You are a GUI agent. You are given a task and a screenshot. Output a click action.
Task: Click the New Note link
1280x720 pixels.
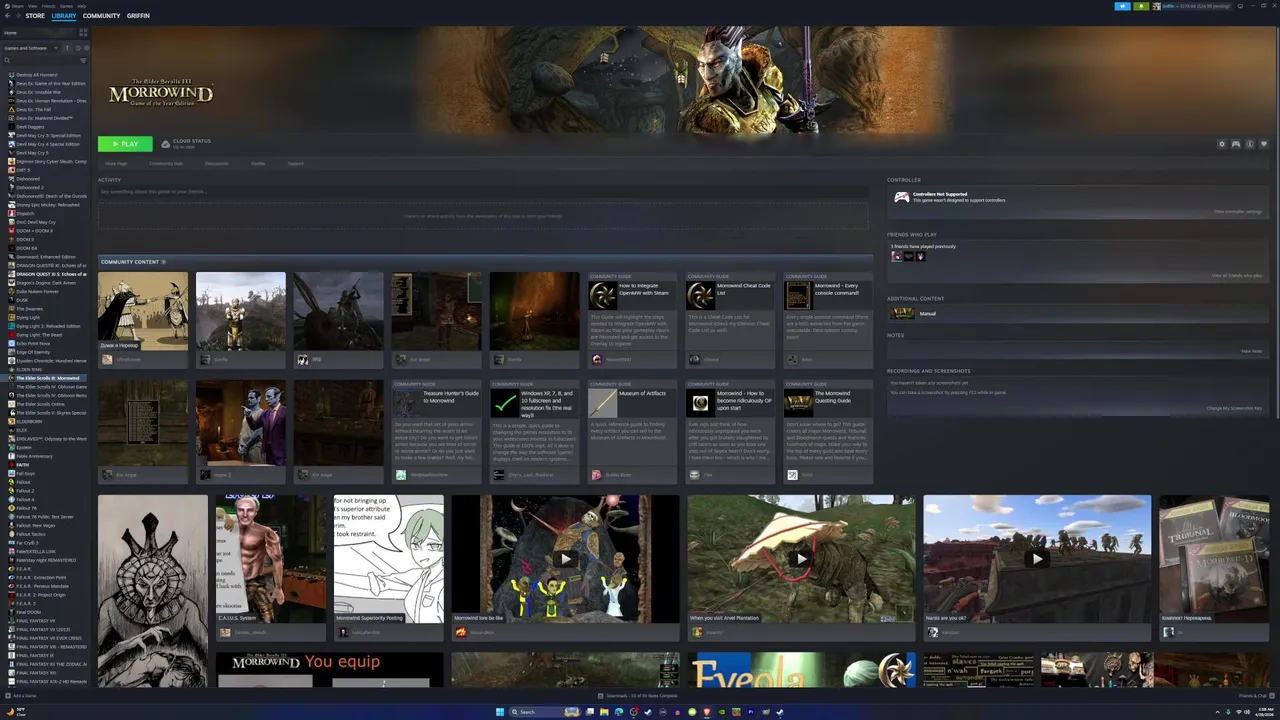tap(1252, 351)
